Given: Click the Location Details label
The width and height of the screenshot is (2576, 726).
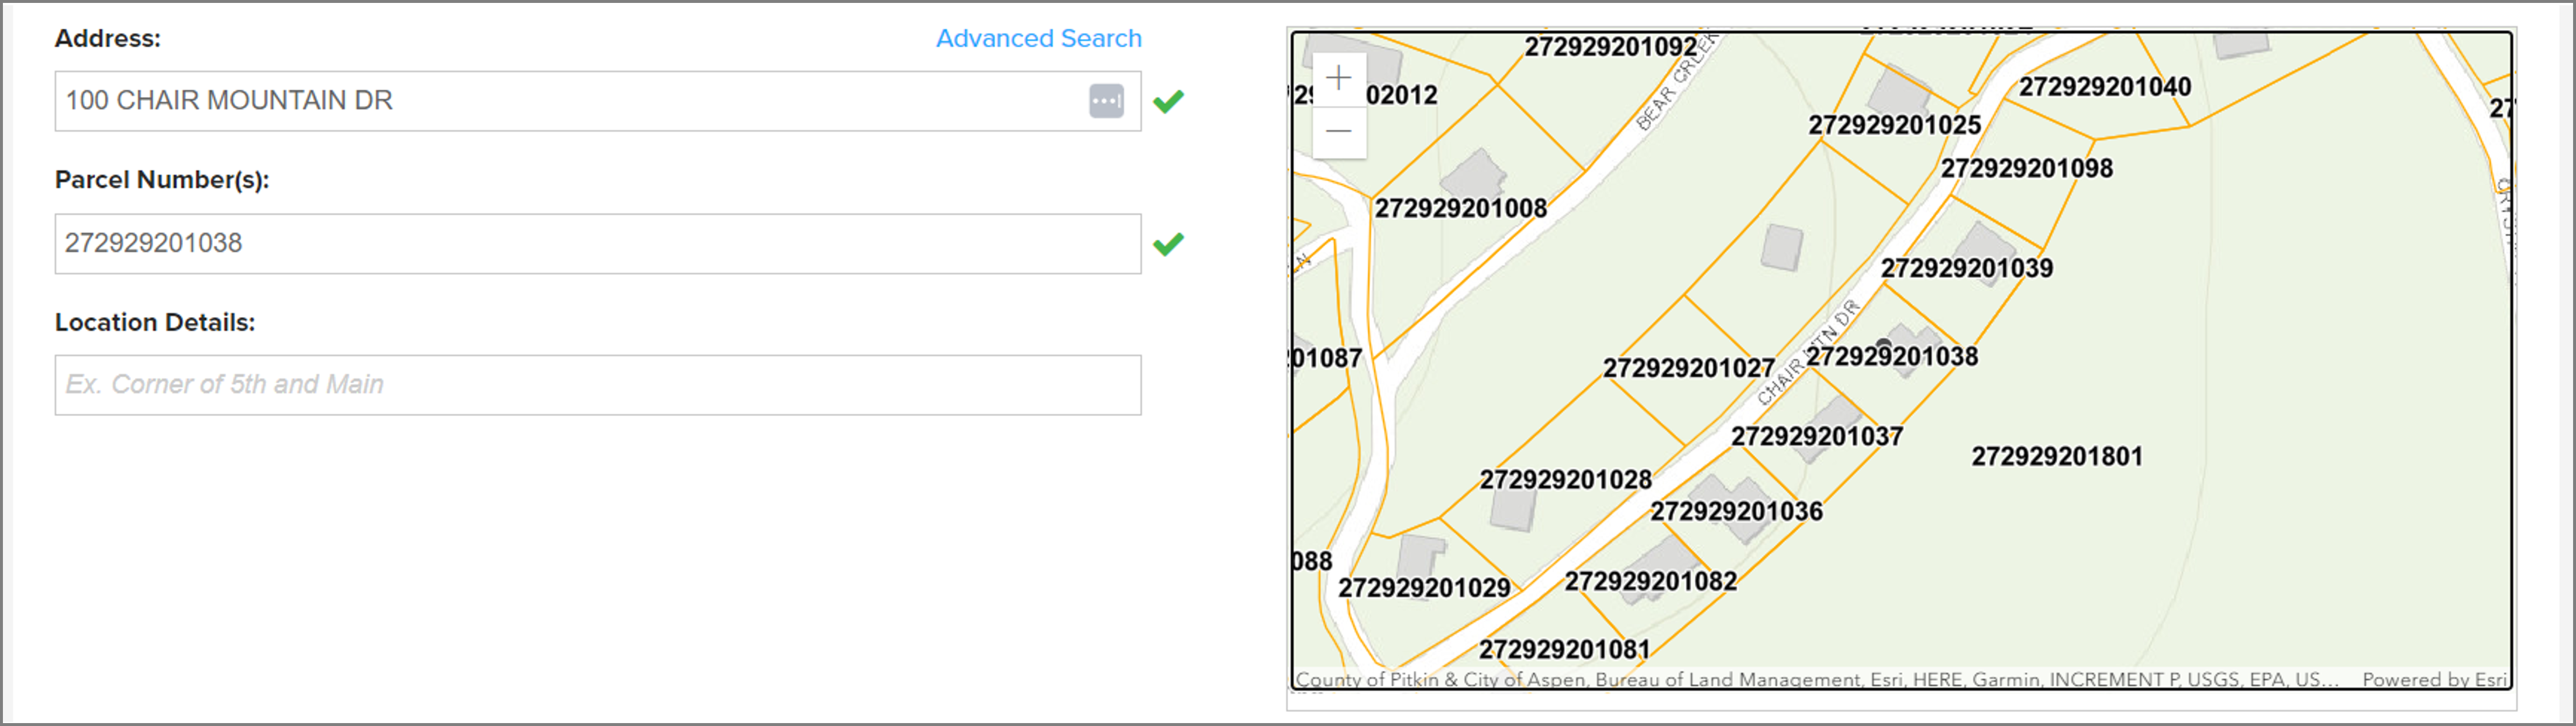Looking at the screenshot, I should click(155, 322).
